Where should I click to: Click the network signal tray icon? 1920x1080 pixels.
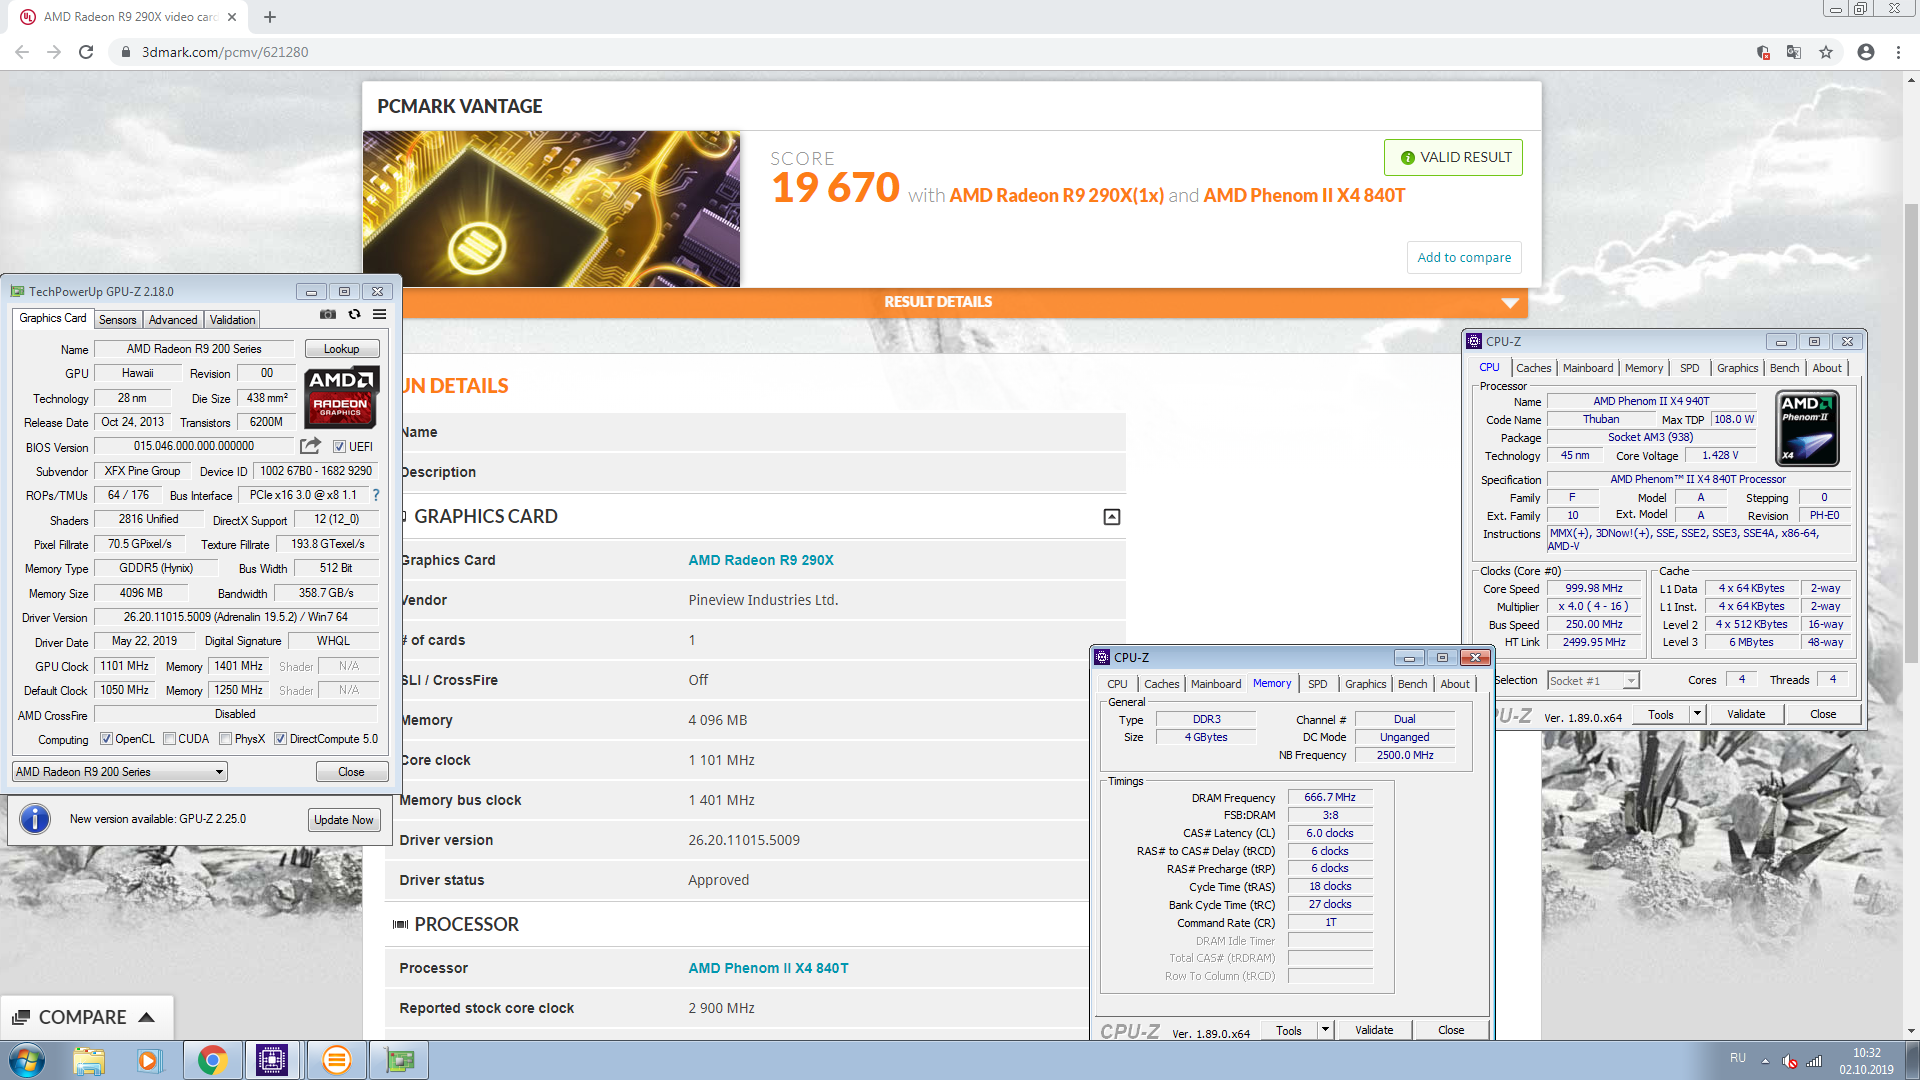click(x=1814, y=1061)
